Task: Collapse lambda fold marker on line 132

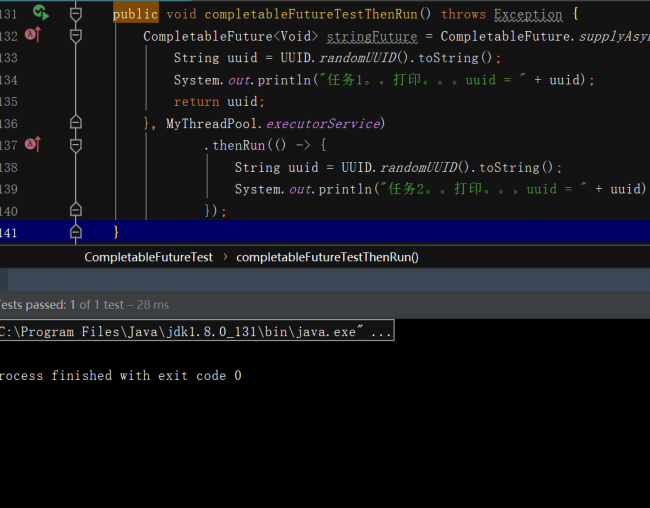Action: coord(75,36)
